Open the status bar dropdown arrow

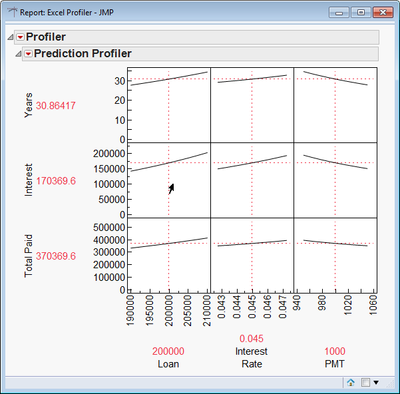(x=376, y=382)
